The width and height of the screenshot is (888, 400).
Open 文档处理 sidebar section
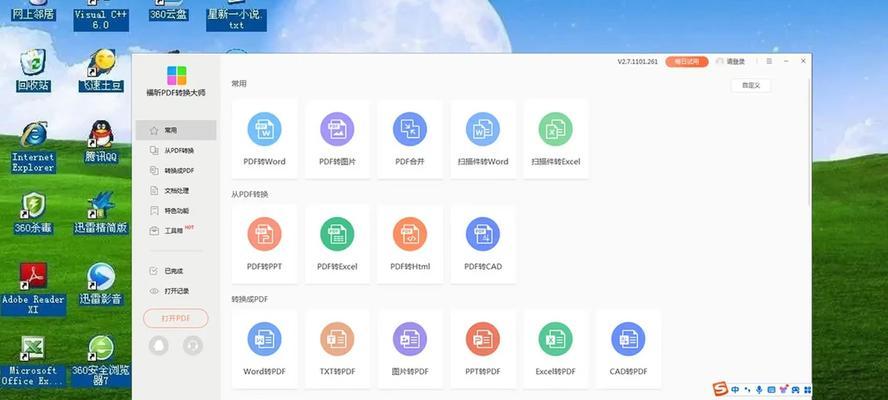[176, 191]
